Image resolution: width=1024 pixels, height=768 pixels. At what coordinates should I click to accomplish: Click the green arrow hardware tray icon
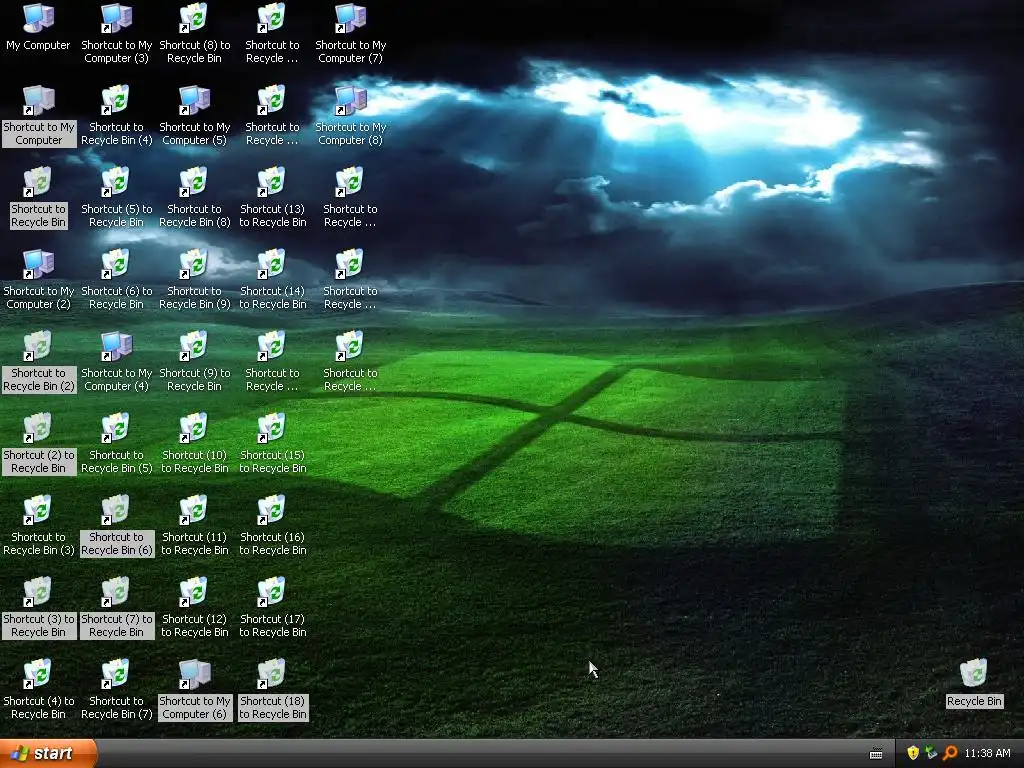pos(931,753)
